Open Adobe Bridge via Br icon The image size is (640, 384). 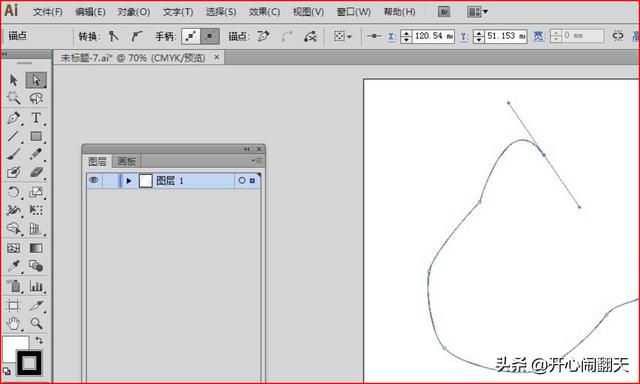point(444,12)
